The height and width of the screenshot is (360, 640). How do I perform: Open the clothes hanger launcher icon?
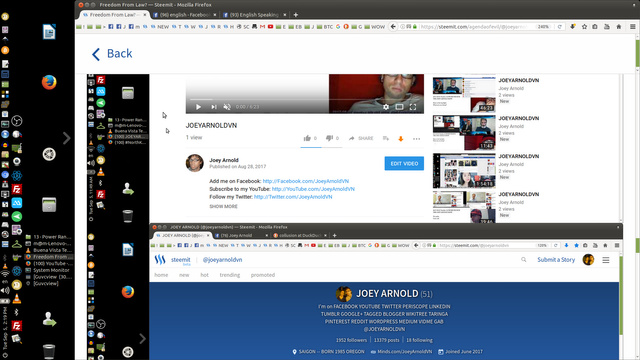click(17, 244)
